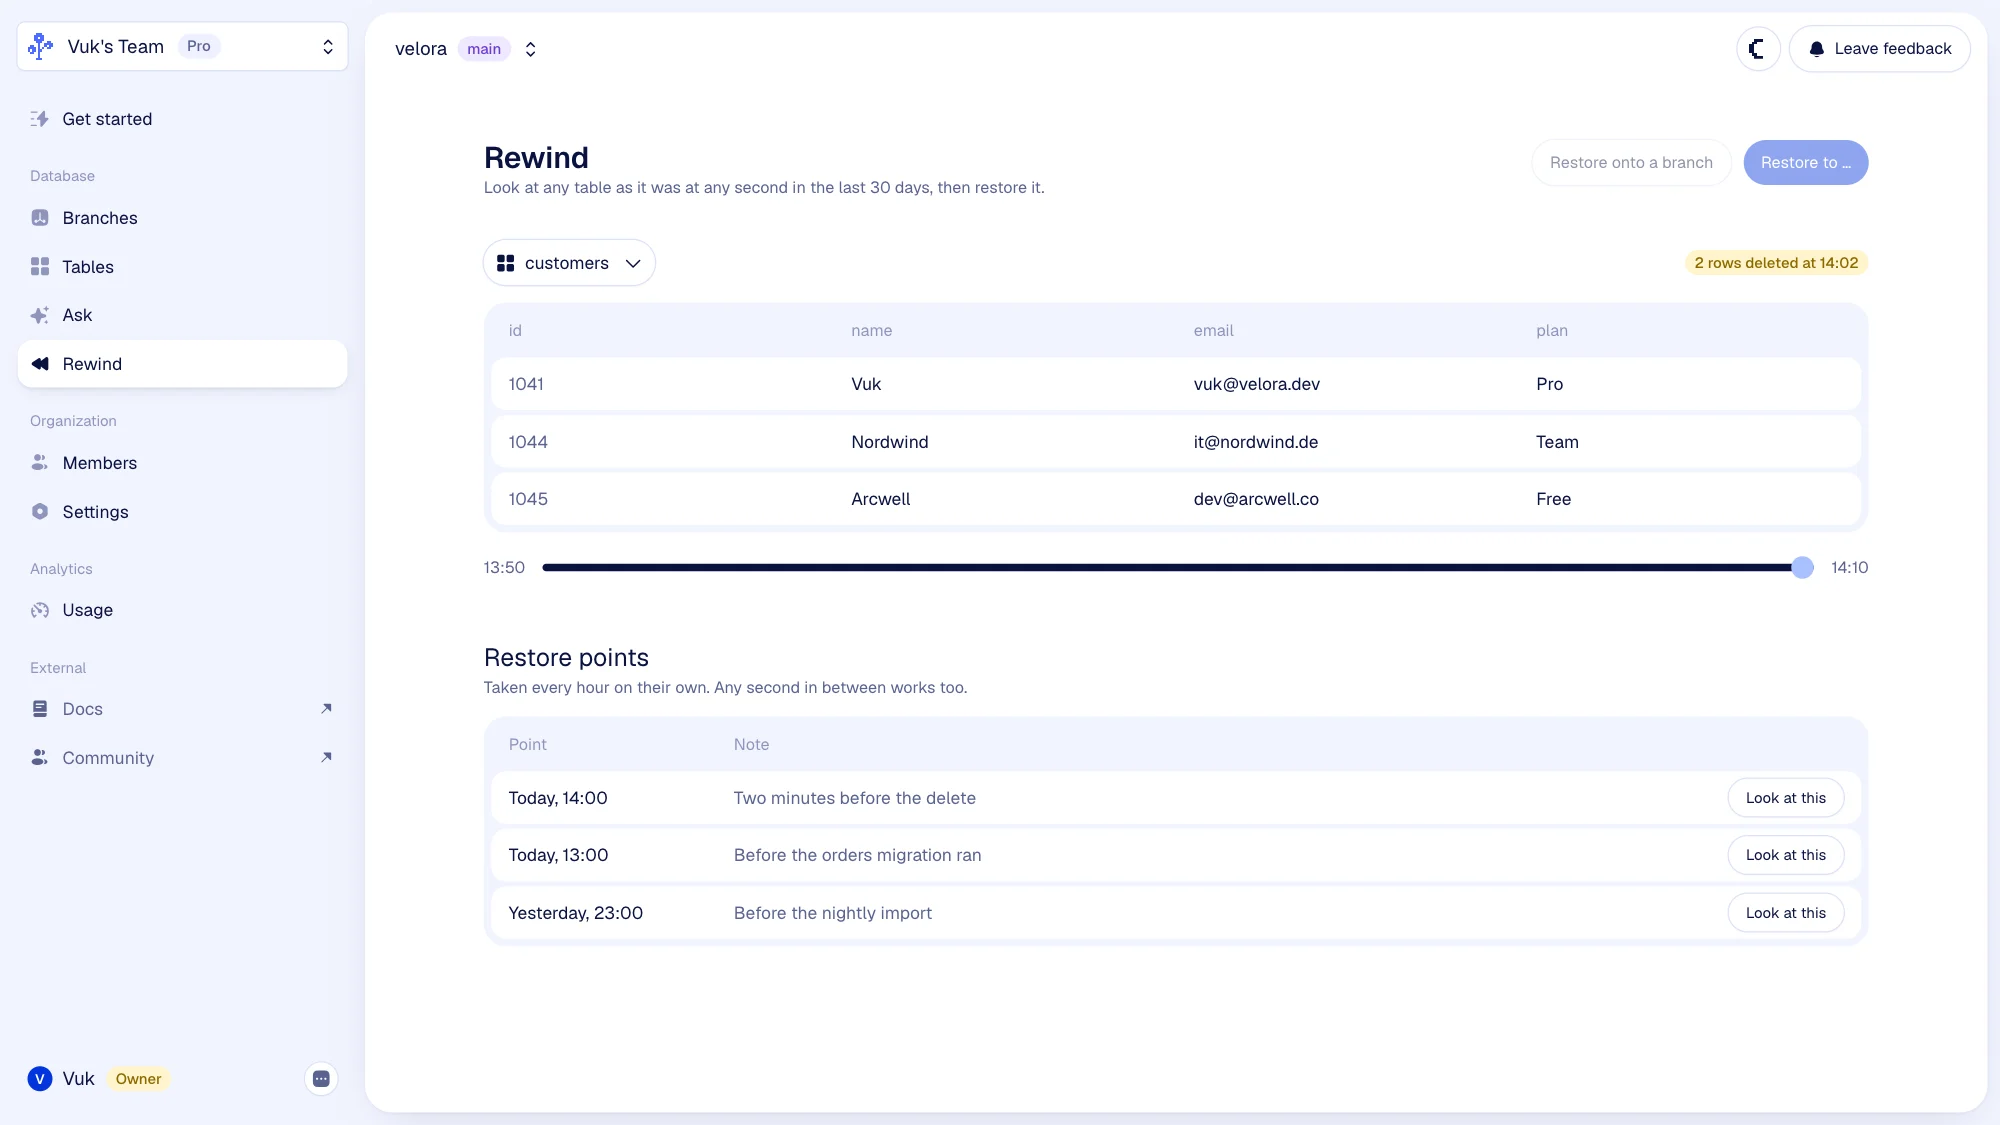Click the Before the nightly import note
The height and width of the screenshot is (1125, 2000).
click(x=832, y=913)
